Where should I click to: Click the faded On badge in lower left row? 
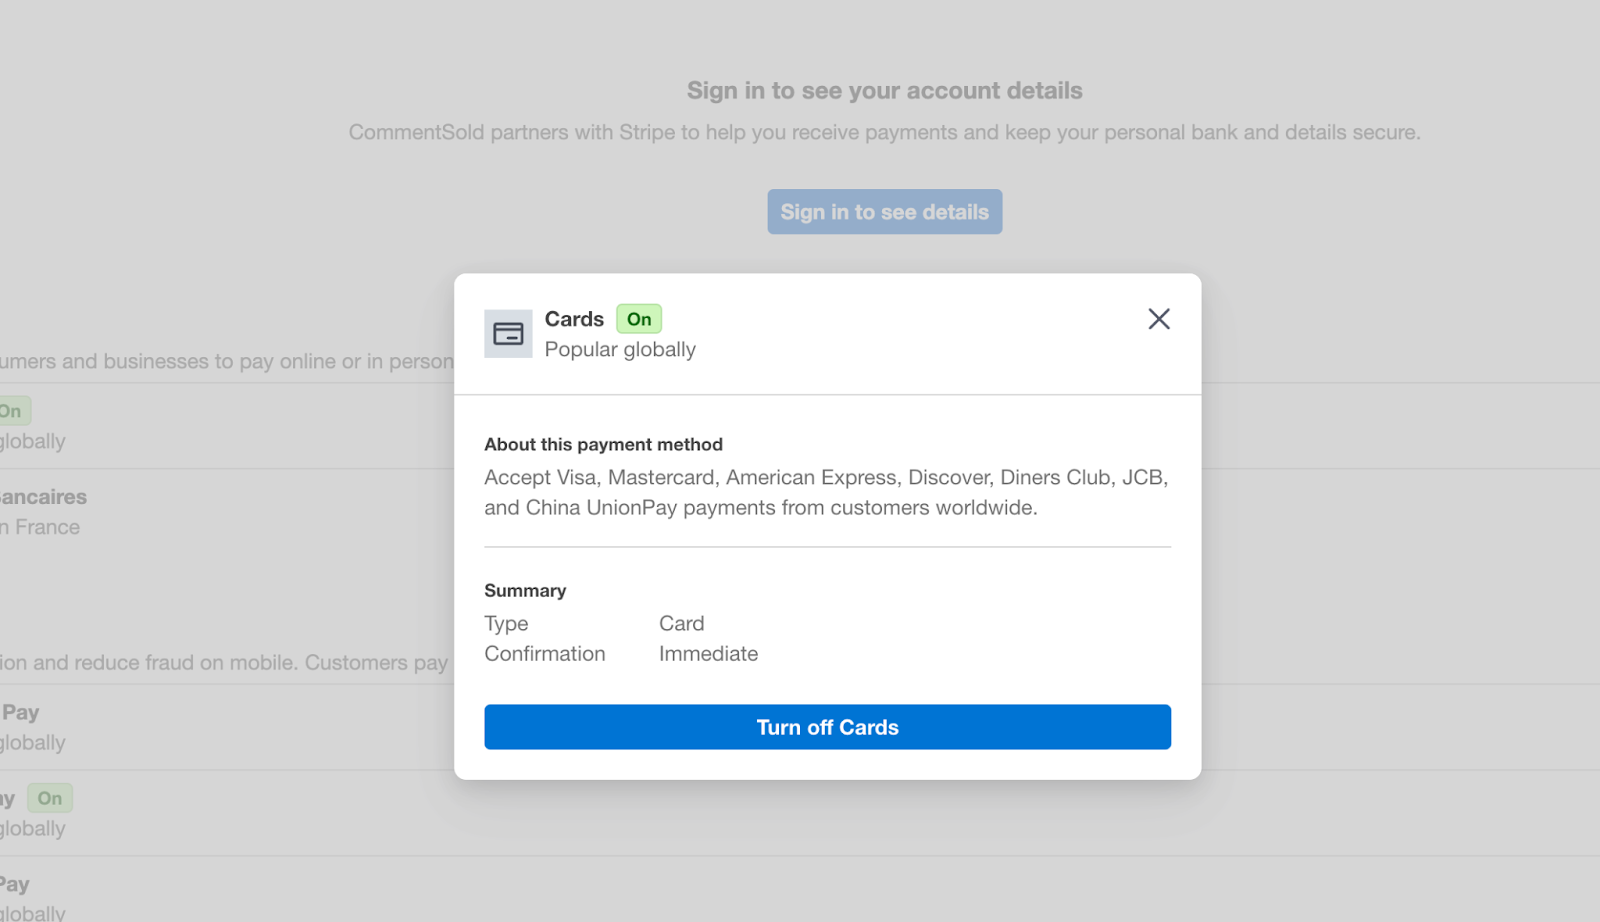(x=50, y=798)
